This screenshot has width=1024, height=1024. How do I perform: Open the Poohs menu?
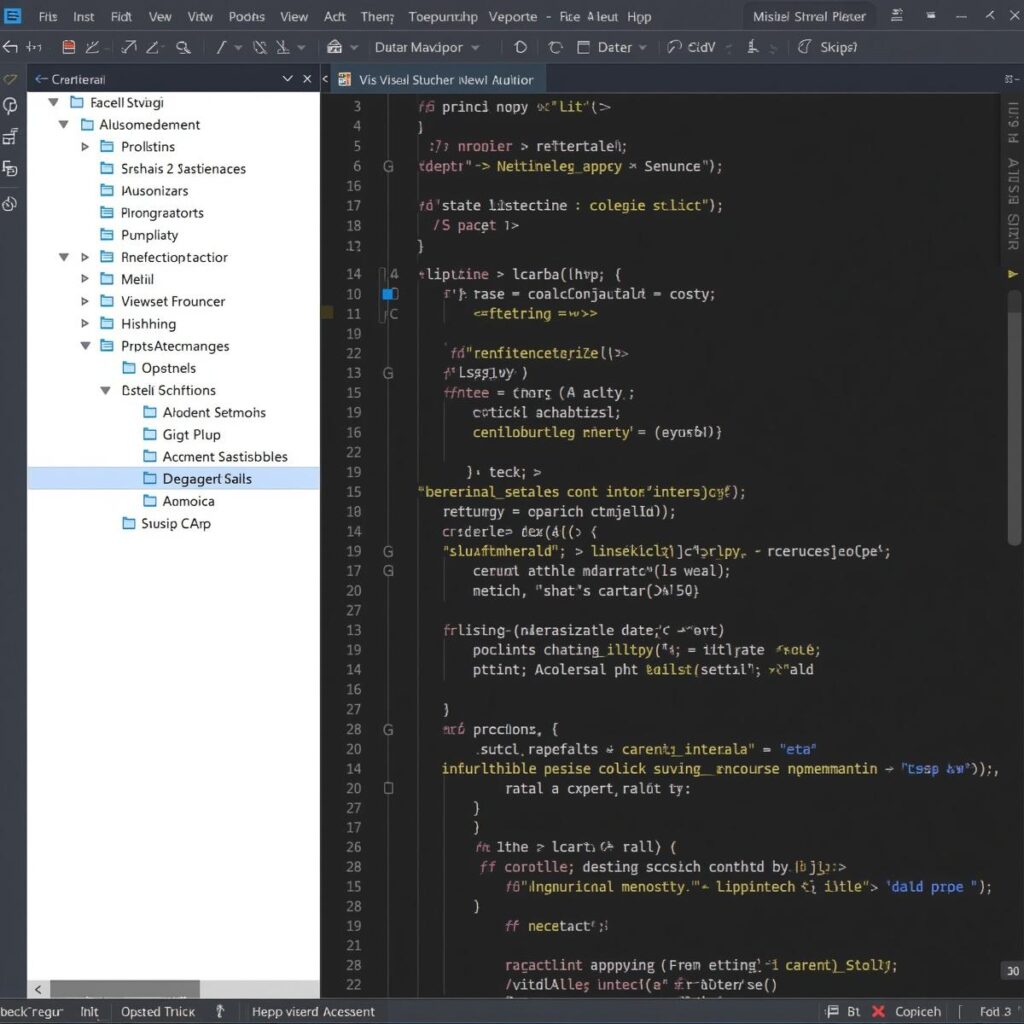246,16
